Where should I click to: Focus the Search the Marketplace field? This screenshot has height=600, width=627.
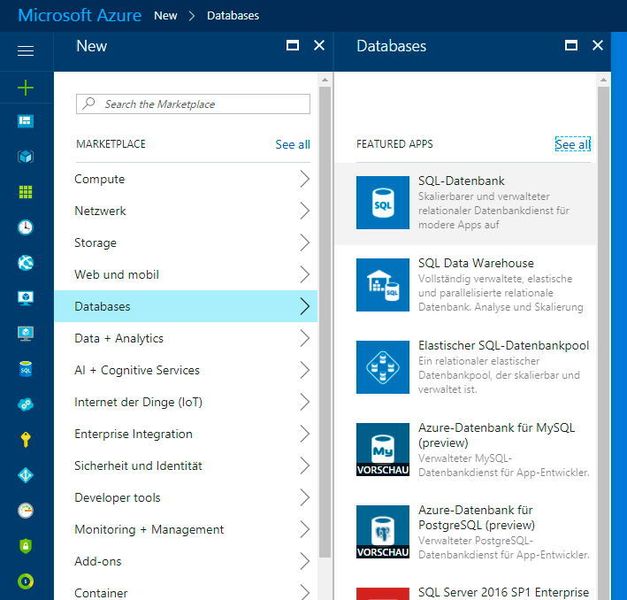[193, 104]
